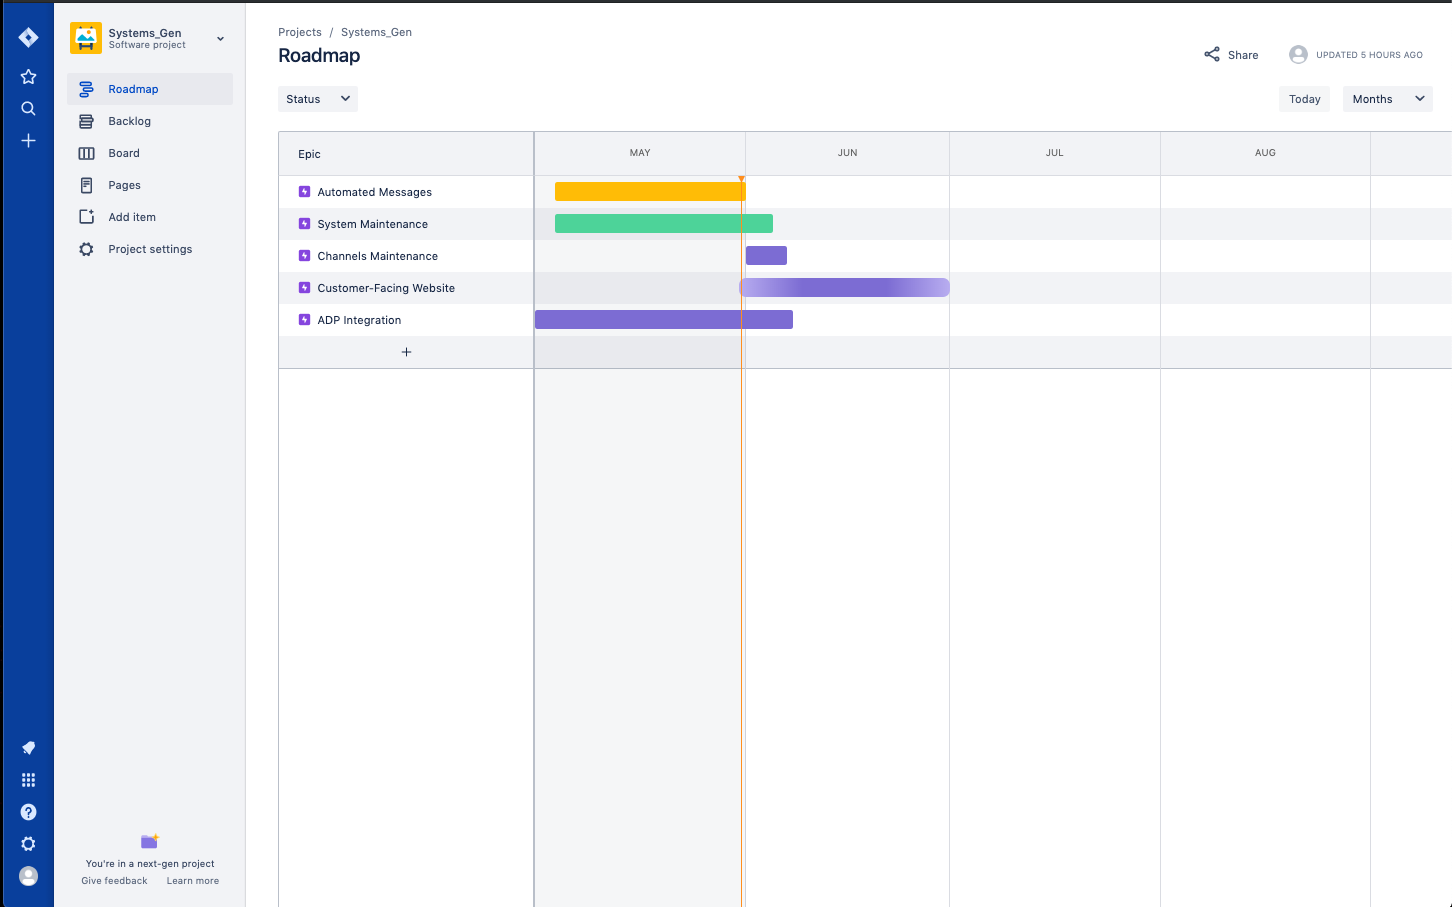
Task: Open search with the magnifier icon
Action: pos(28,109)
